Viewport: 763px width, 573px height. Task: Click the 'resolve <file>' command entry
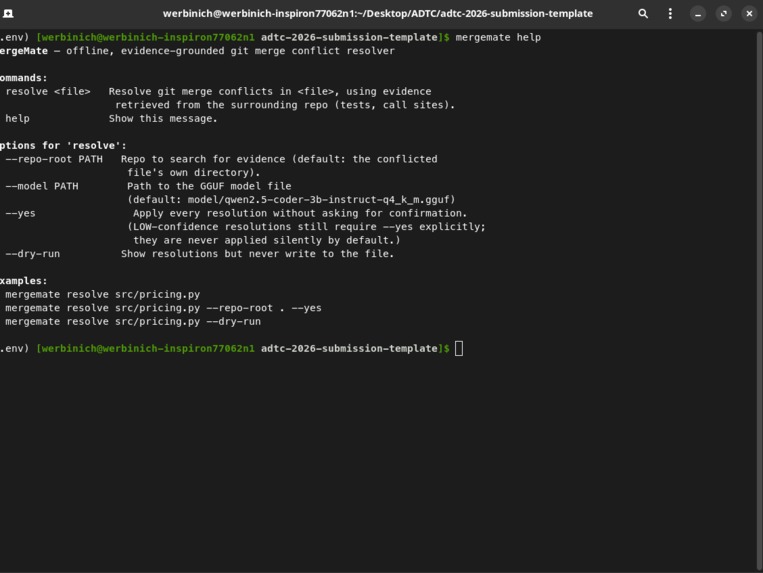[x=48, y=91]
